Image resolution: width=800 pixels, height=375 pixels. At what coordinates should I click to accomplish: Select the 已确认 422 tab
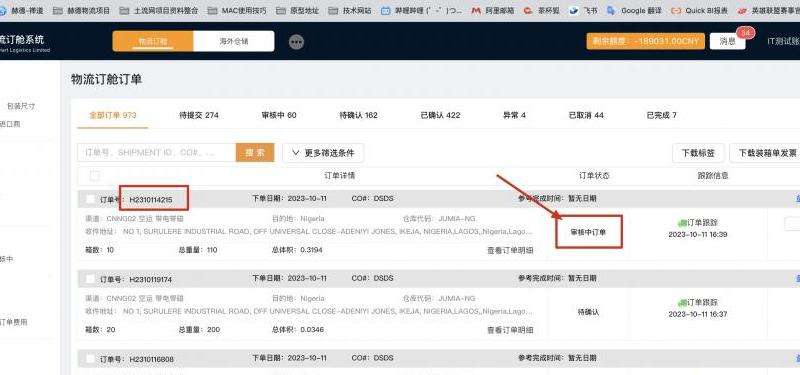440,115
